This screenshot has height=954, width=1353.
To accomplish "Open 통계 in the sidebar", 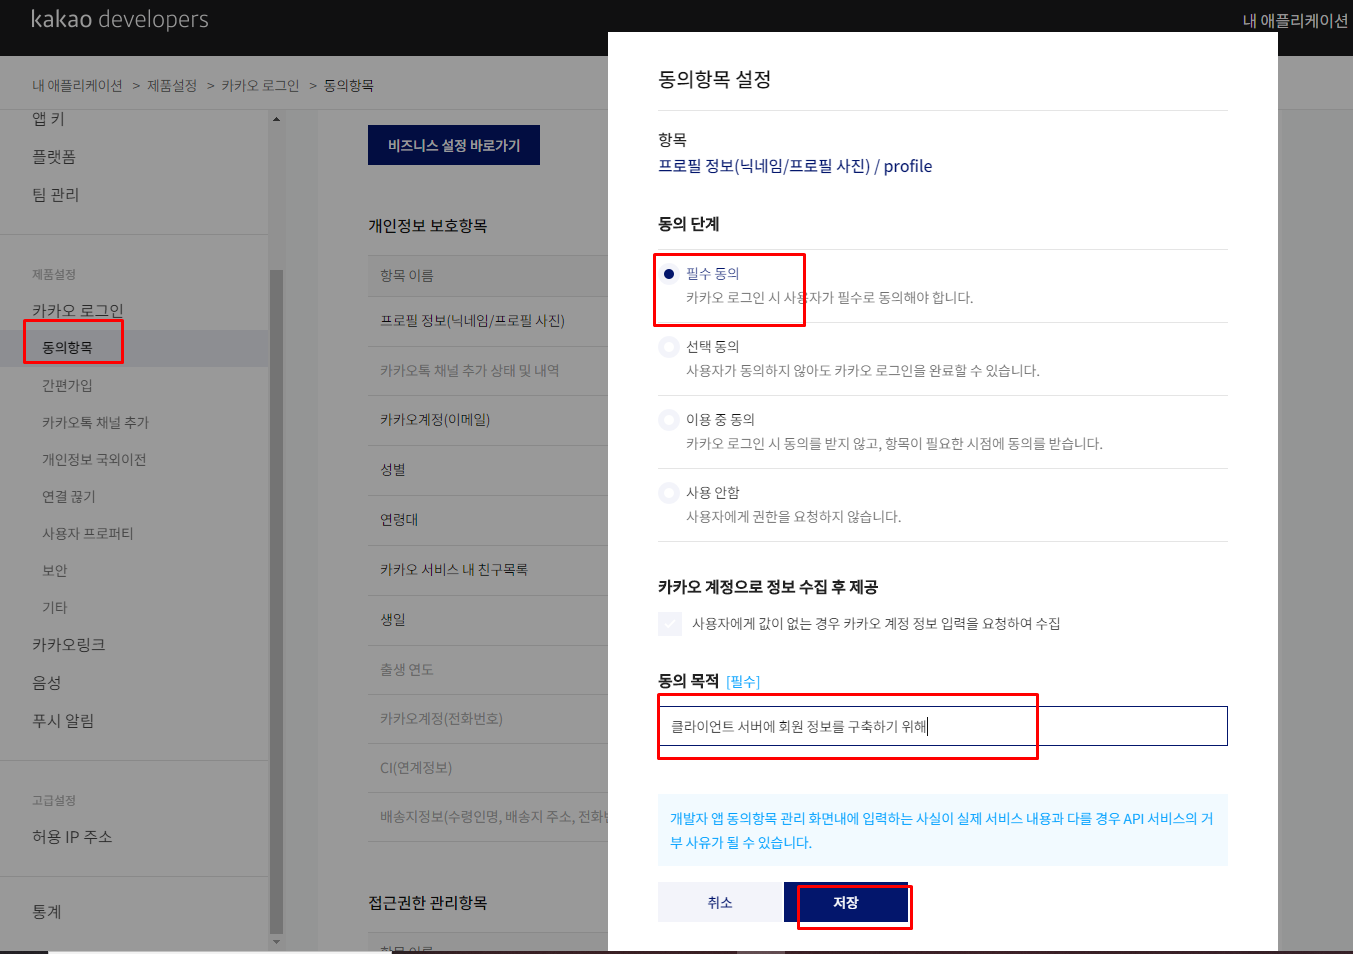I will pos(47,912).
